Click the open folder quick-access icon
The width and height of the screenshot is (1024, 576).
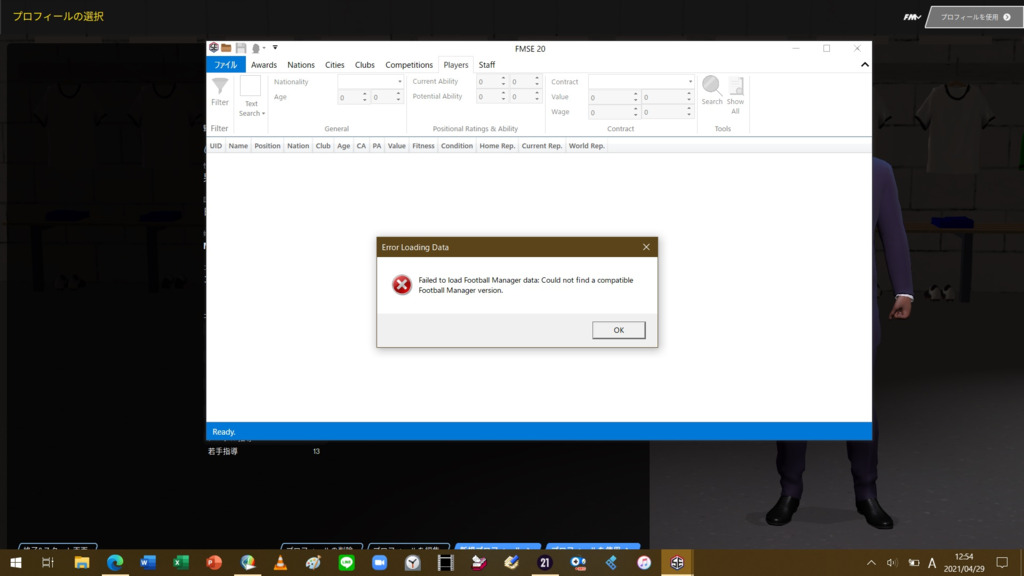(x=226, y=48)
